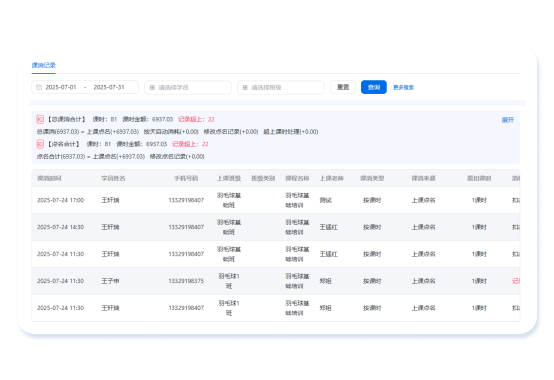Click red icon beside 【点名合计】
The image size is (554, 380).
point(40,144)
